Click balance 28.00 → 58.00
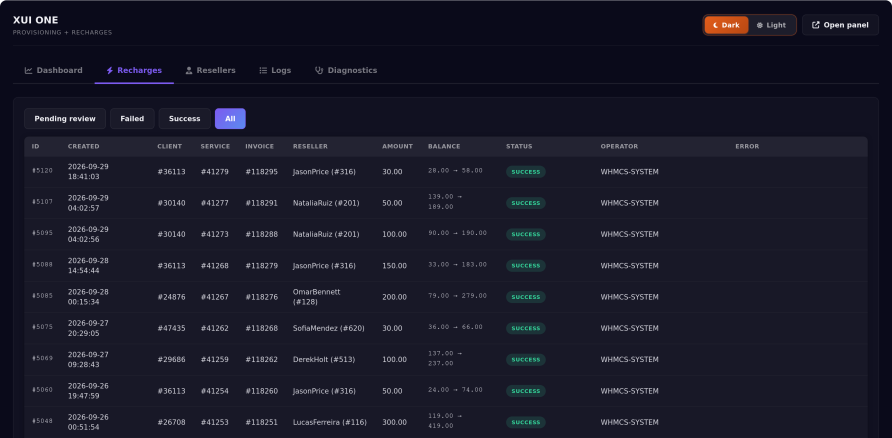The width and height of the screenshot is (892, 438). [x=455, y=171]
